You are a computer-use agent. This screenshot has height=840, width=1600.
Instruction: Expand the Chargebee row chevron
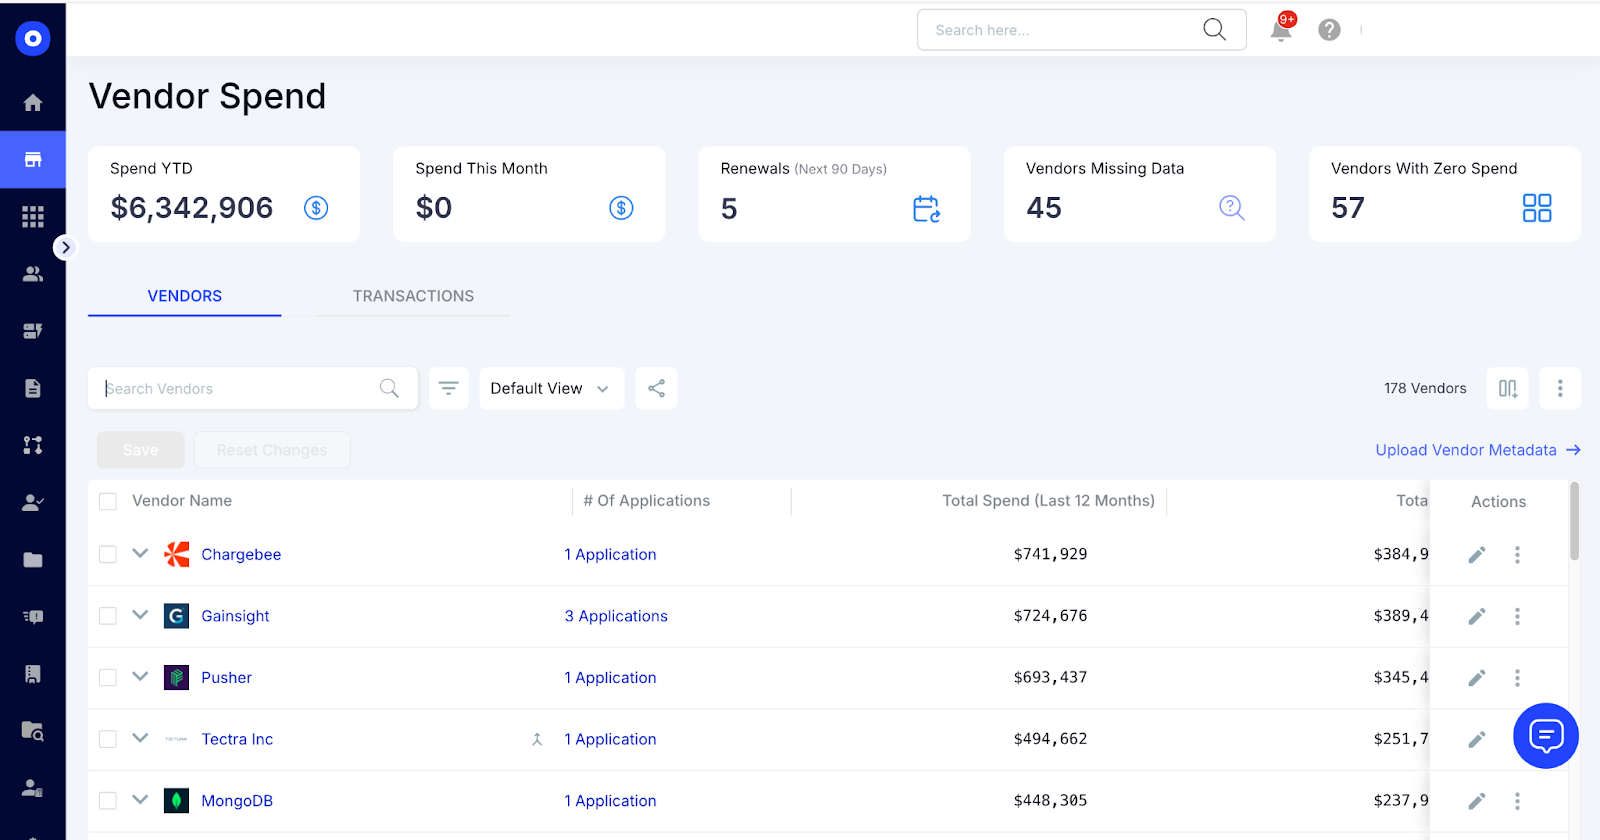click(140, 553)
